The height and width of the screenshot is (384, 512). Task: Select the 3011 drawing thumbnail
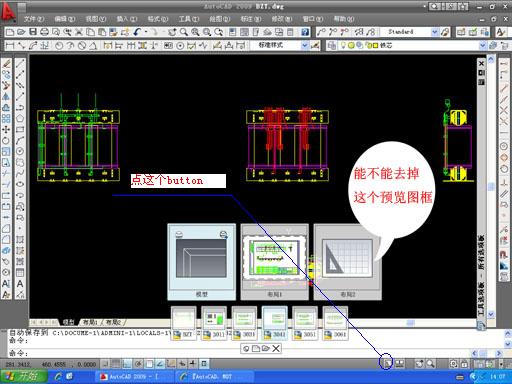(x=214, y=323)
